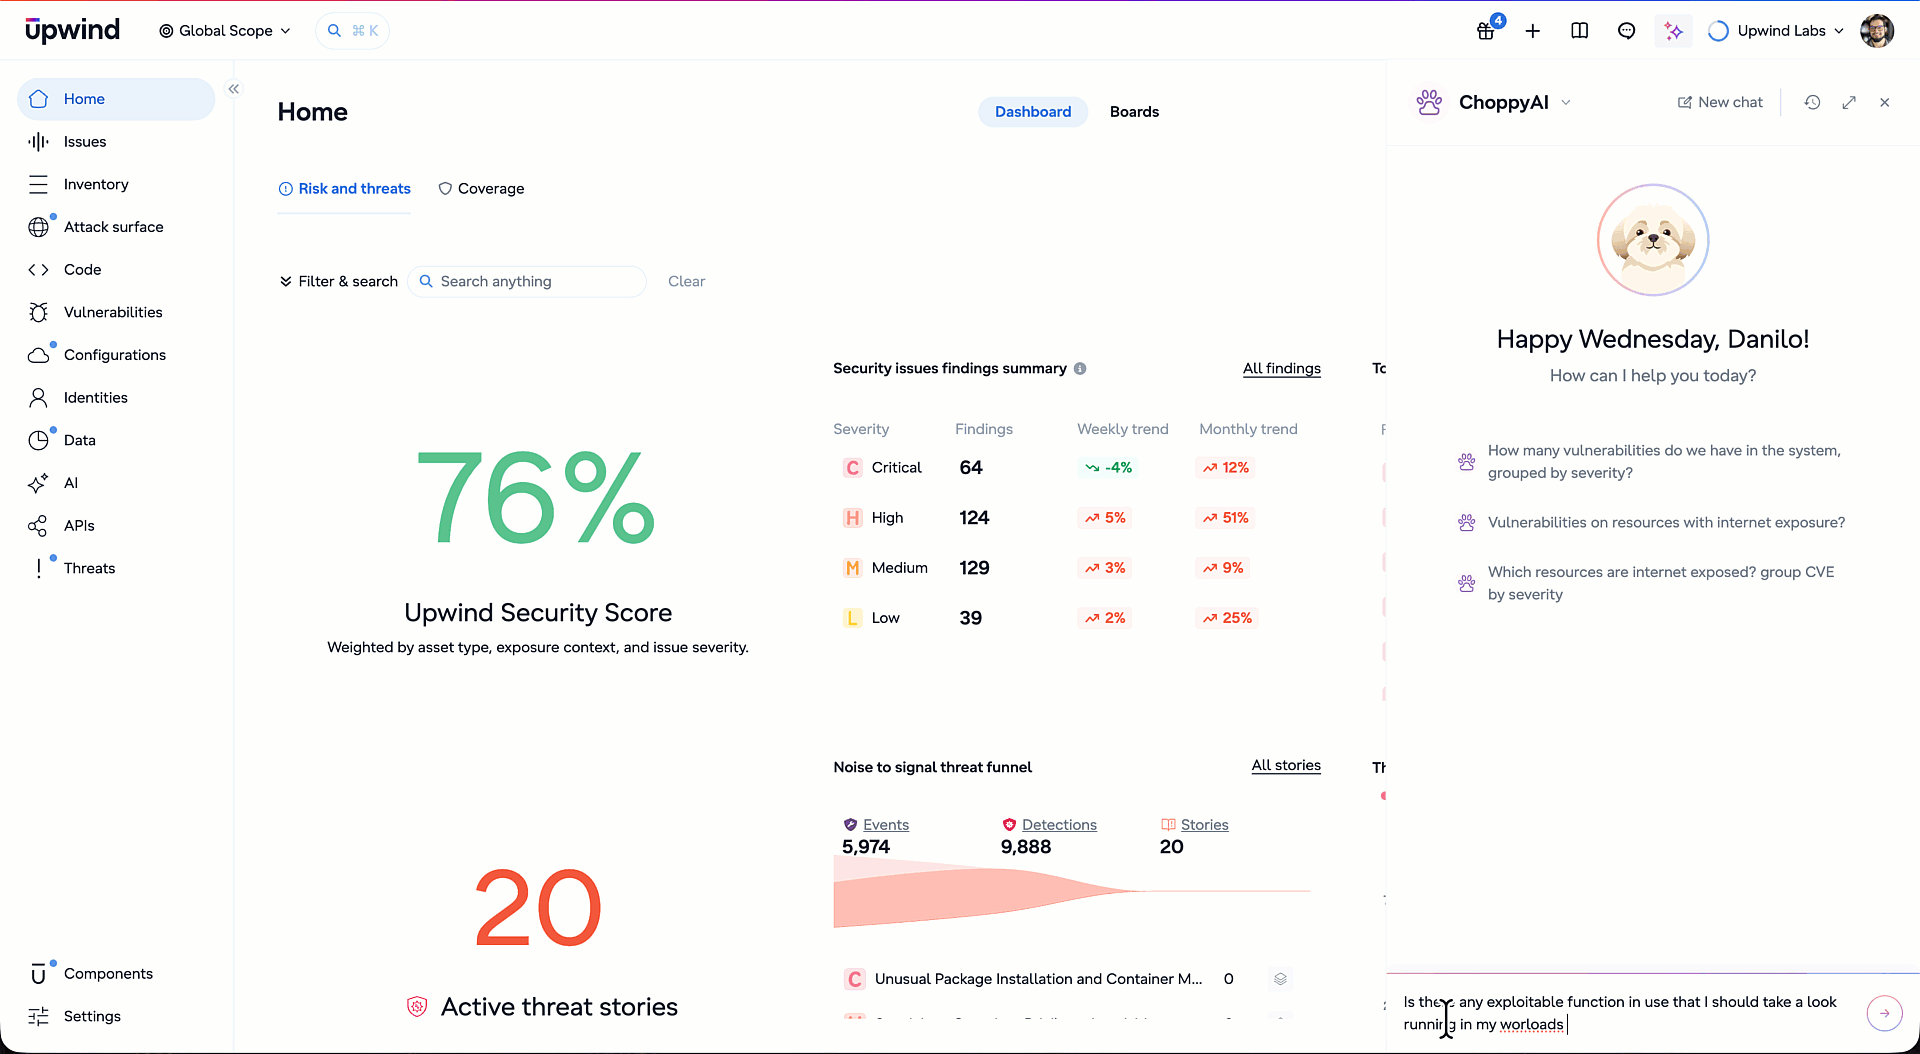Expand ChoppyAI panel to full size

coord(1849,102)
